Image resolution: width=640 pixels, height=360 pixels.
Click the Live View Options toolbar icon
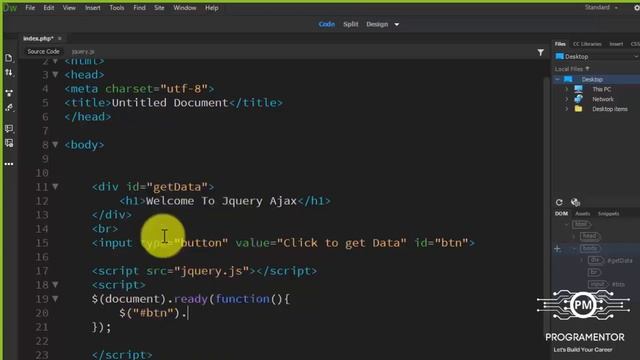click(x=9, y=93)
